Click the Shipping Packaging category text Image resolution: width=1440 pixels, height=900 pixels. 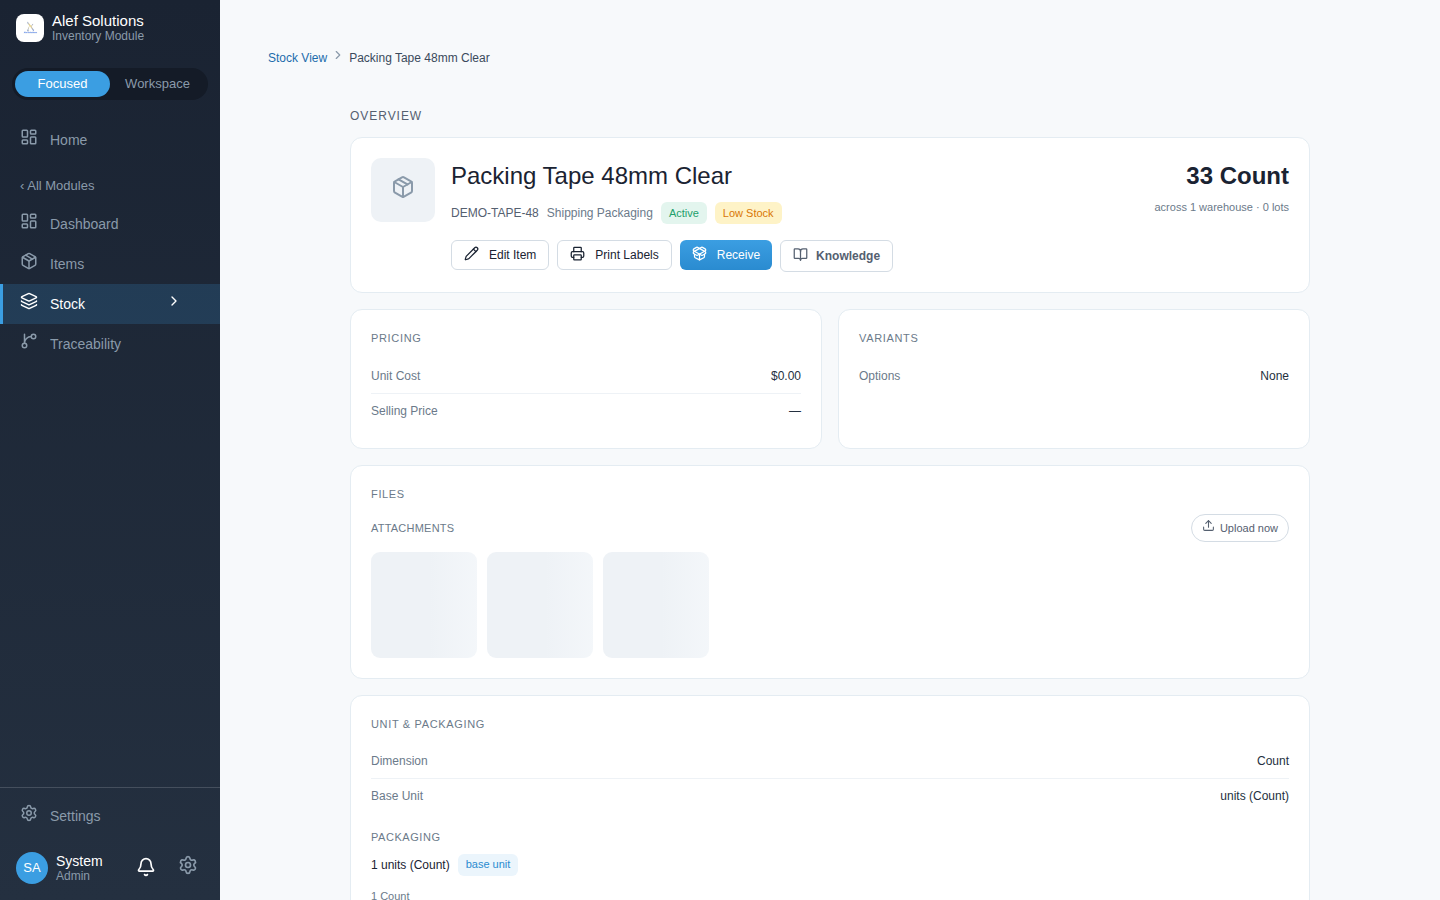pyautogui.click(x=600, y=213)
